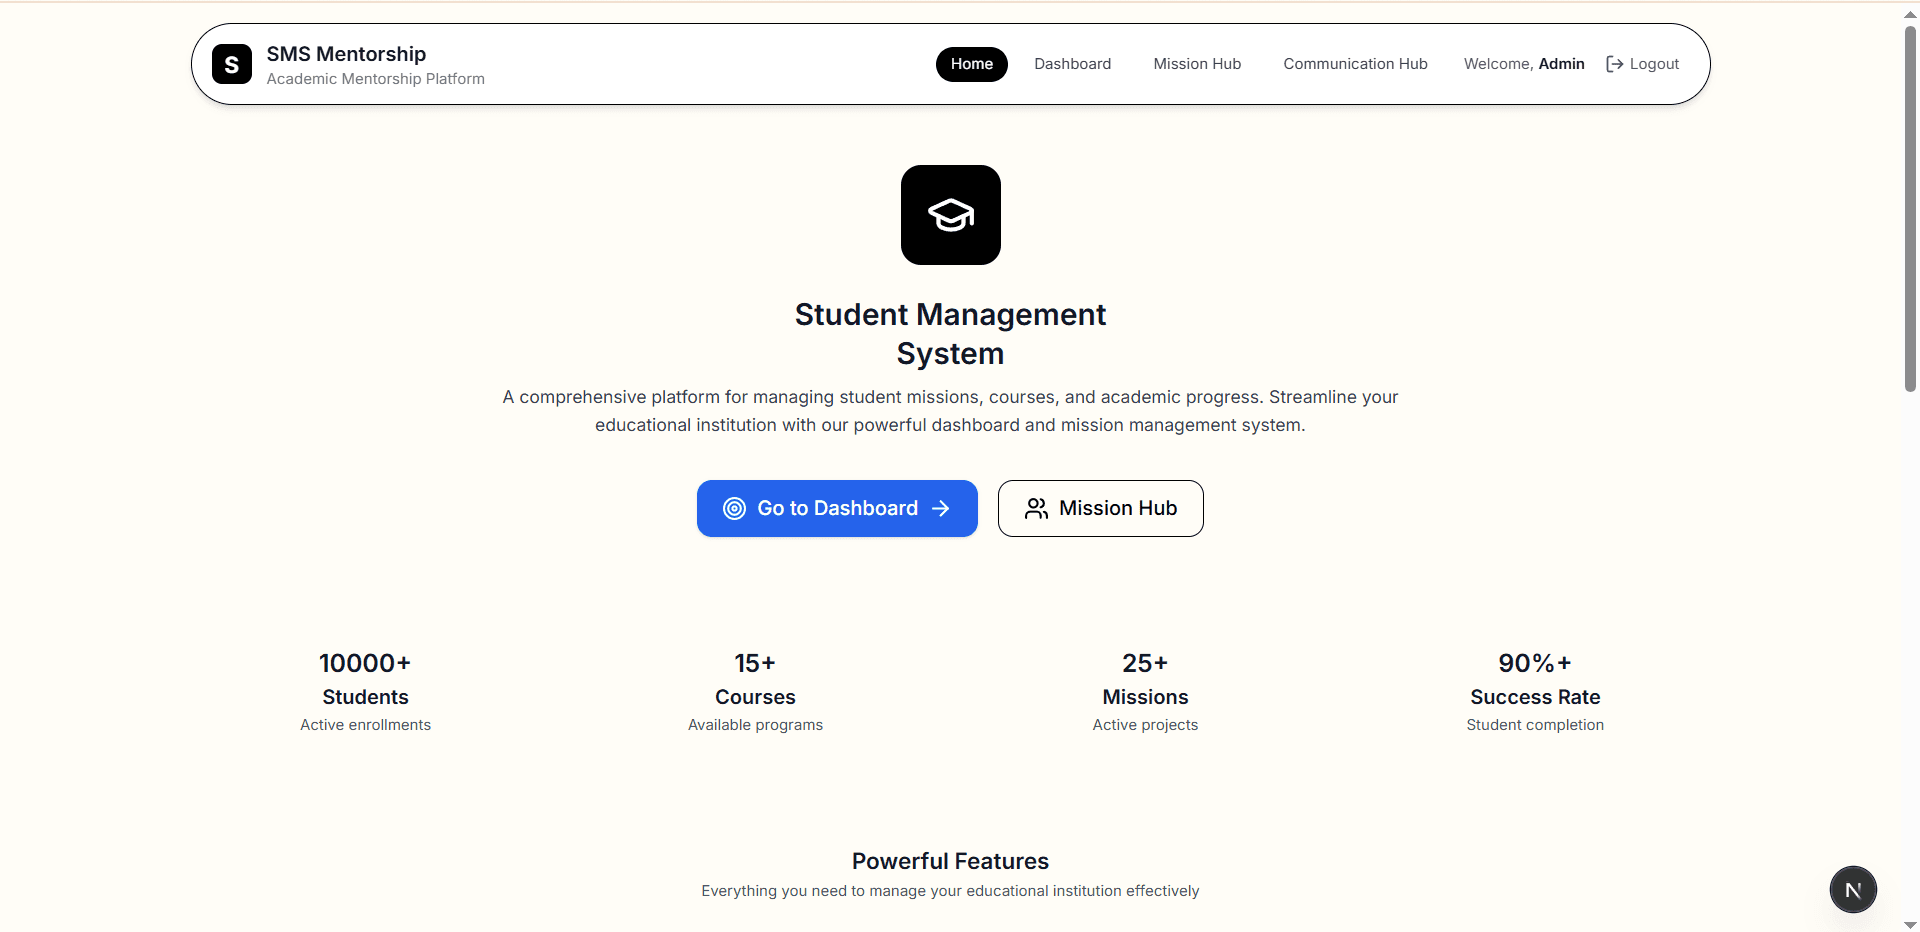The width and height of the screenshot is (1920, 932).
Task: Click the logout arrow icon
Action: point(1614,64)
